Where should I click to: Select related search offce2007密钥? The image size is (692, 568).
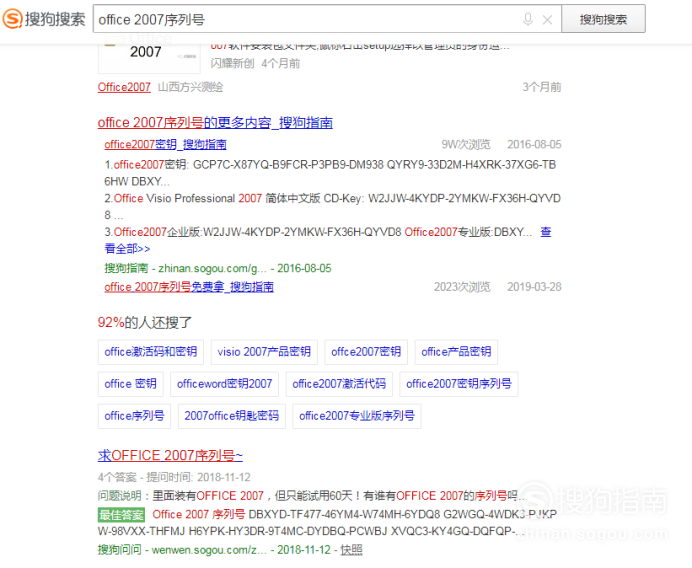pyautogui.click(x=366, y=352)
